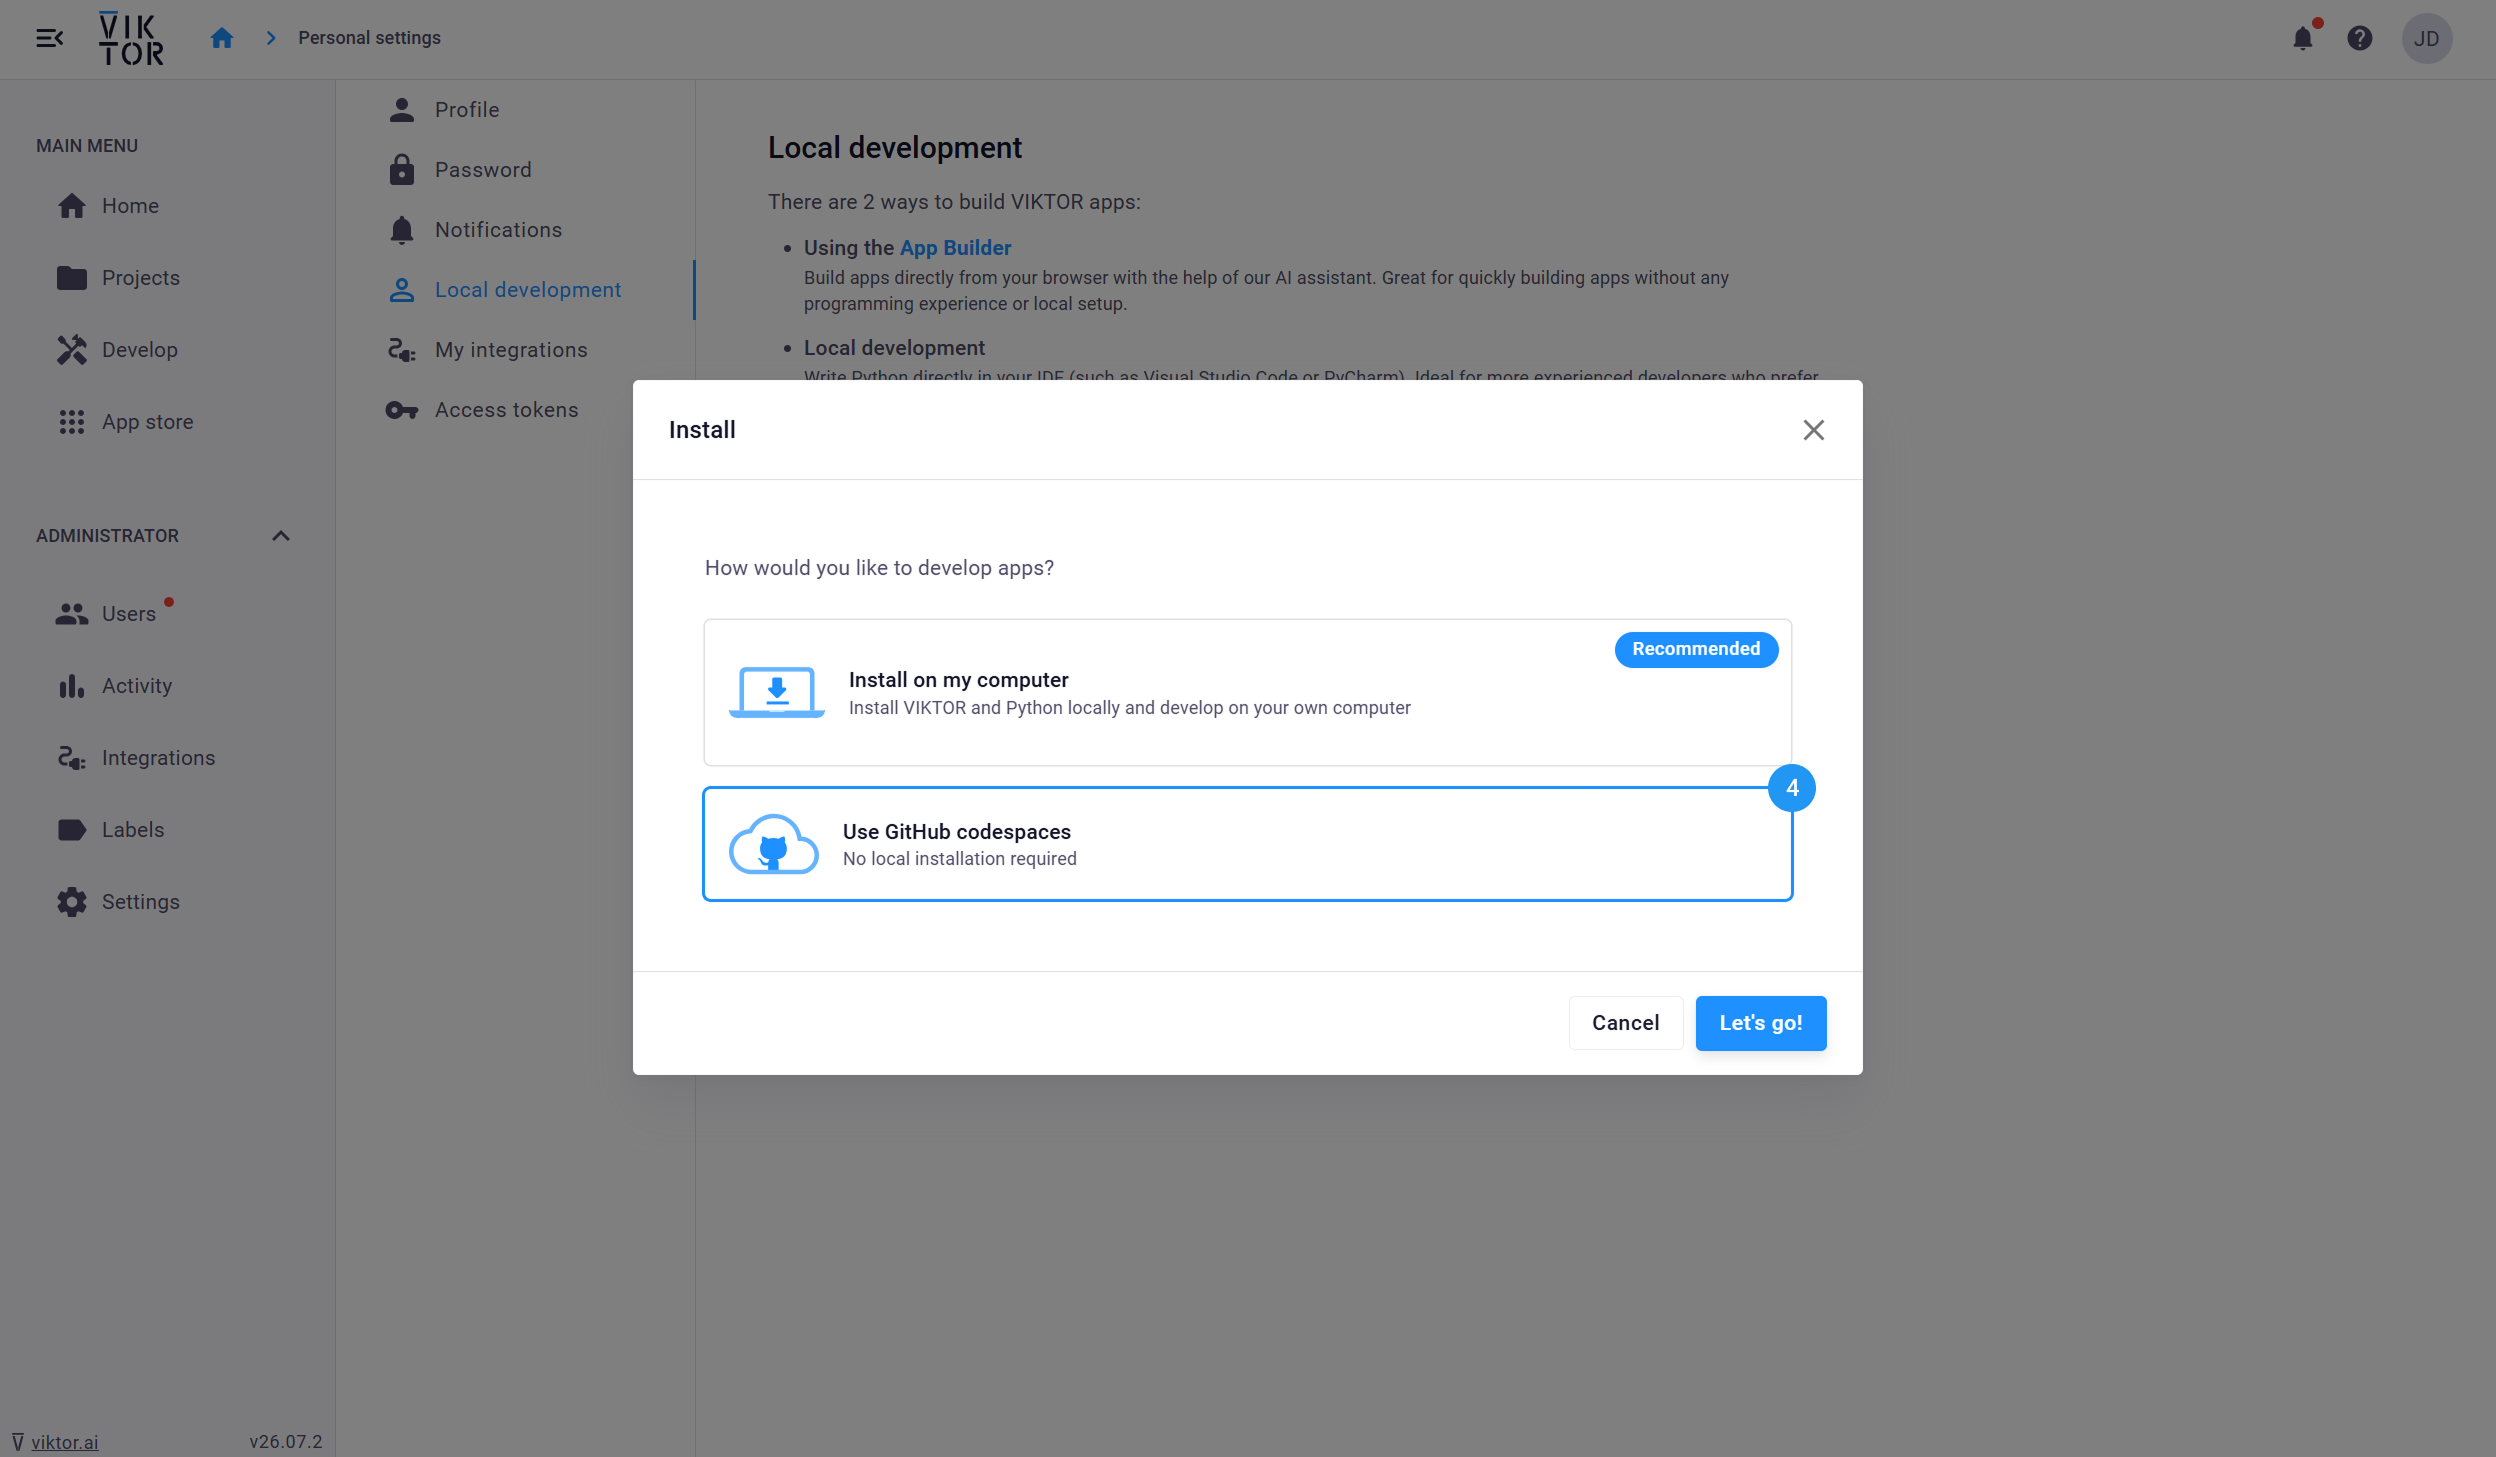This screenshot has height=1457, width=2496.
Task: Click the Develop tools icon
Action: [x=72, y=350]
